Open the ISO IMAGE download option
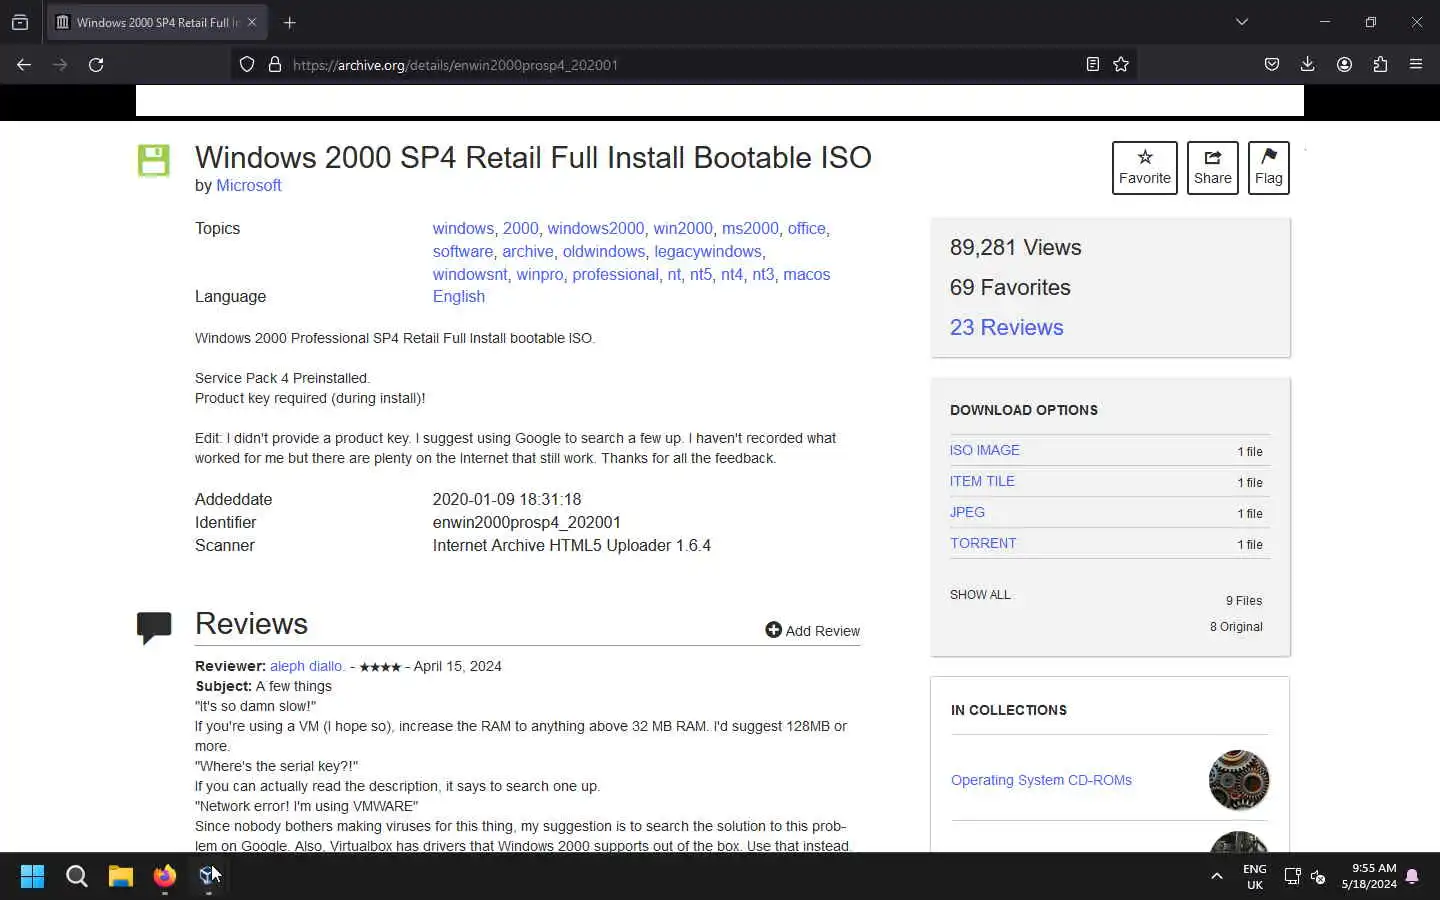Image resolution: width=1440 pixels, height=900 pixels. pyautogui.click(x=985, y=450)
